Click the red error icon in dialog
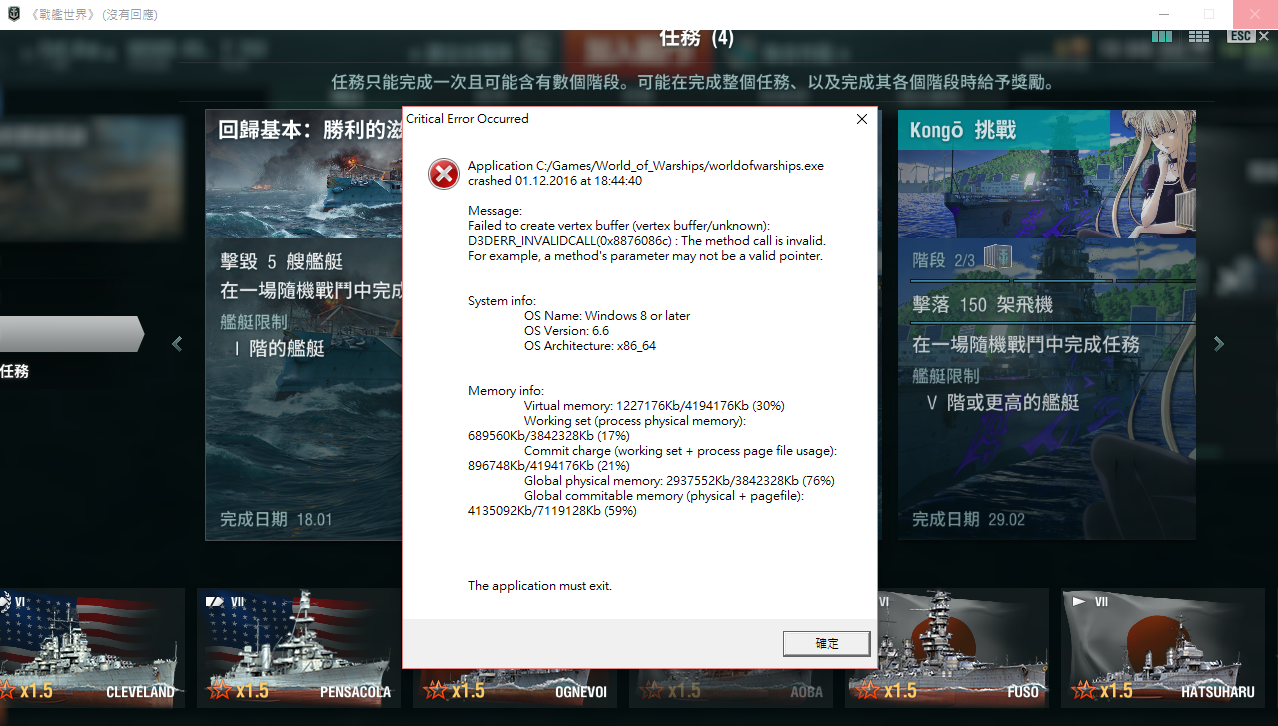1278x726 pixels. click(x=444, y=174)
